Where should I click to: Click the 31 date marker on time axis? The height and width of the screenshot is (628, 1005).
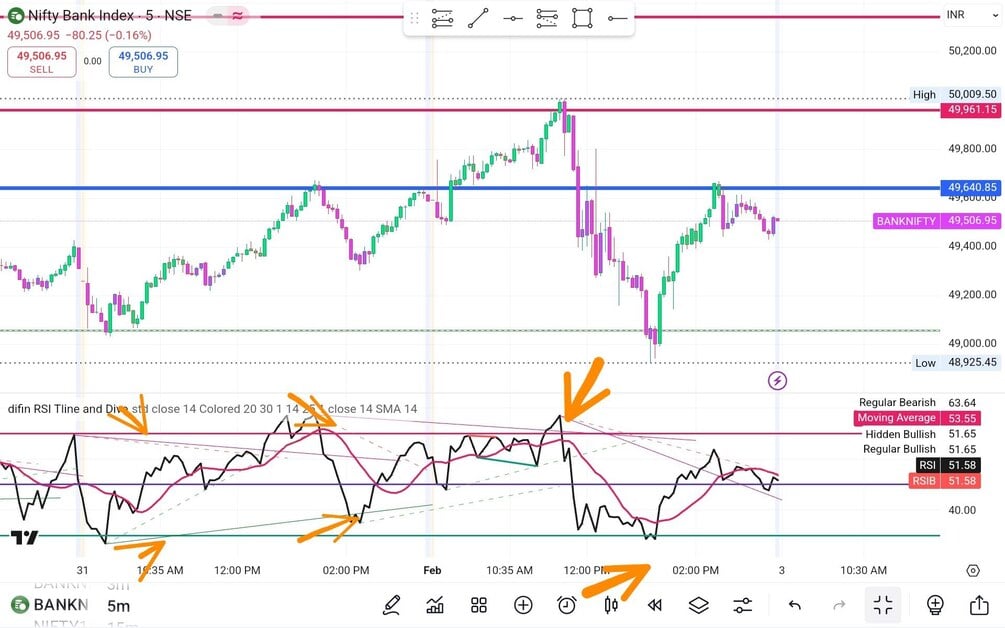82,570
